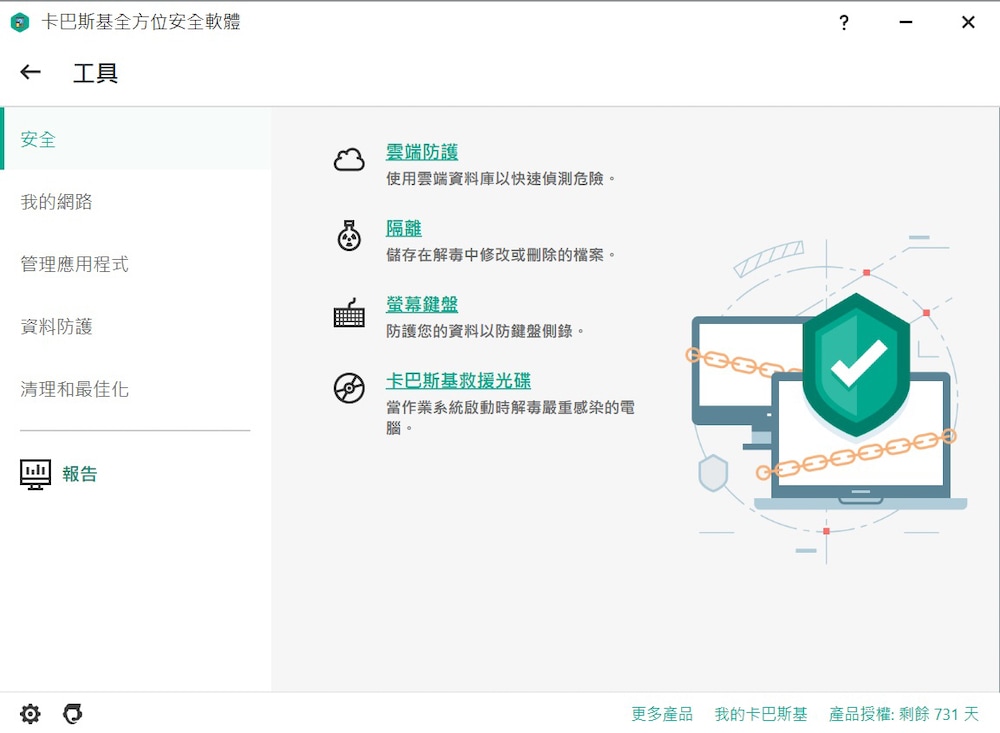The width and height of the screenshot is (1000, 733).
Task: Launch the 螢幕鍵盤 link
Action: pyautogui.click(x=422, y=304)
